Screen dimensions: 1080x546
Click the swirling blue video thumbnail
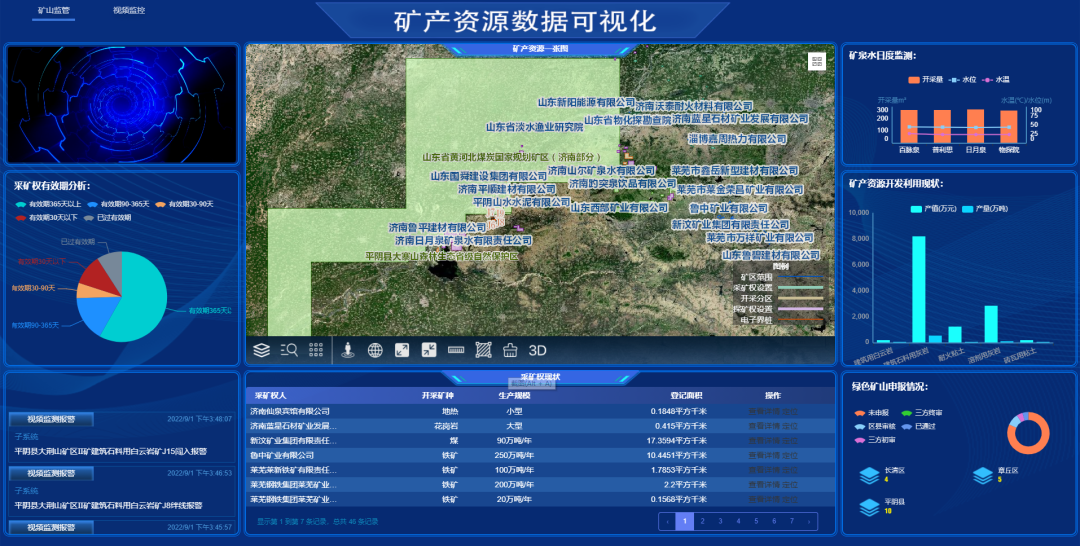[x=122, y=105]
